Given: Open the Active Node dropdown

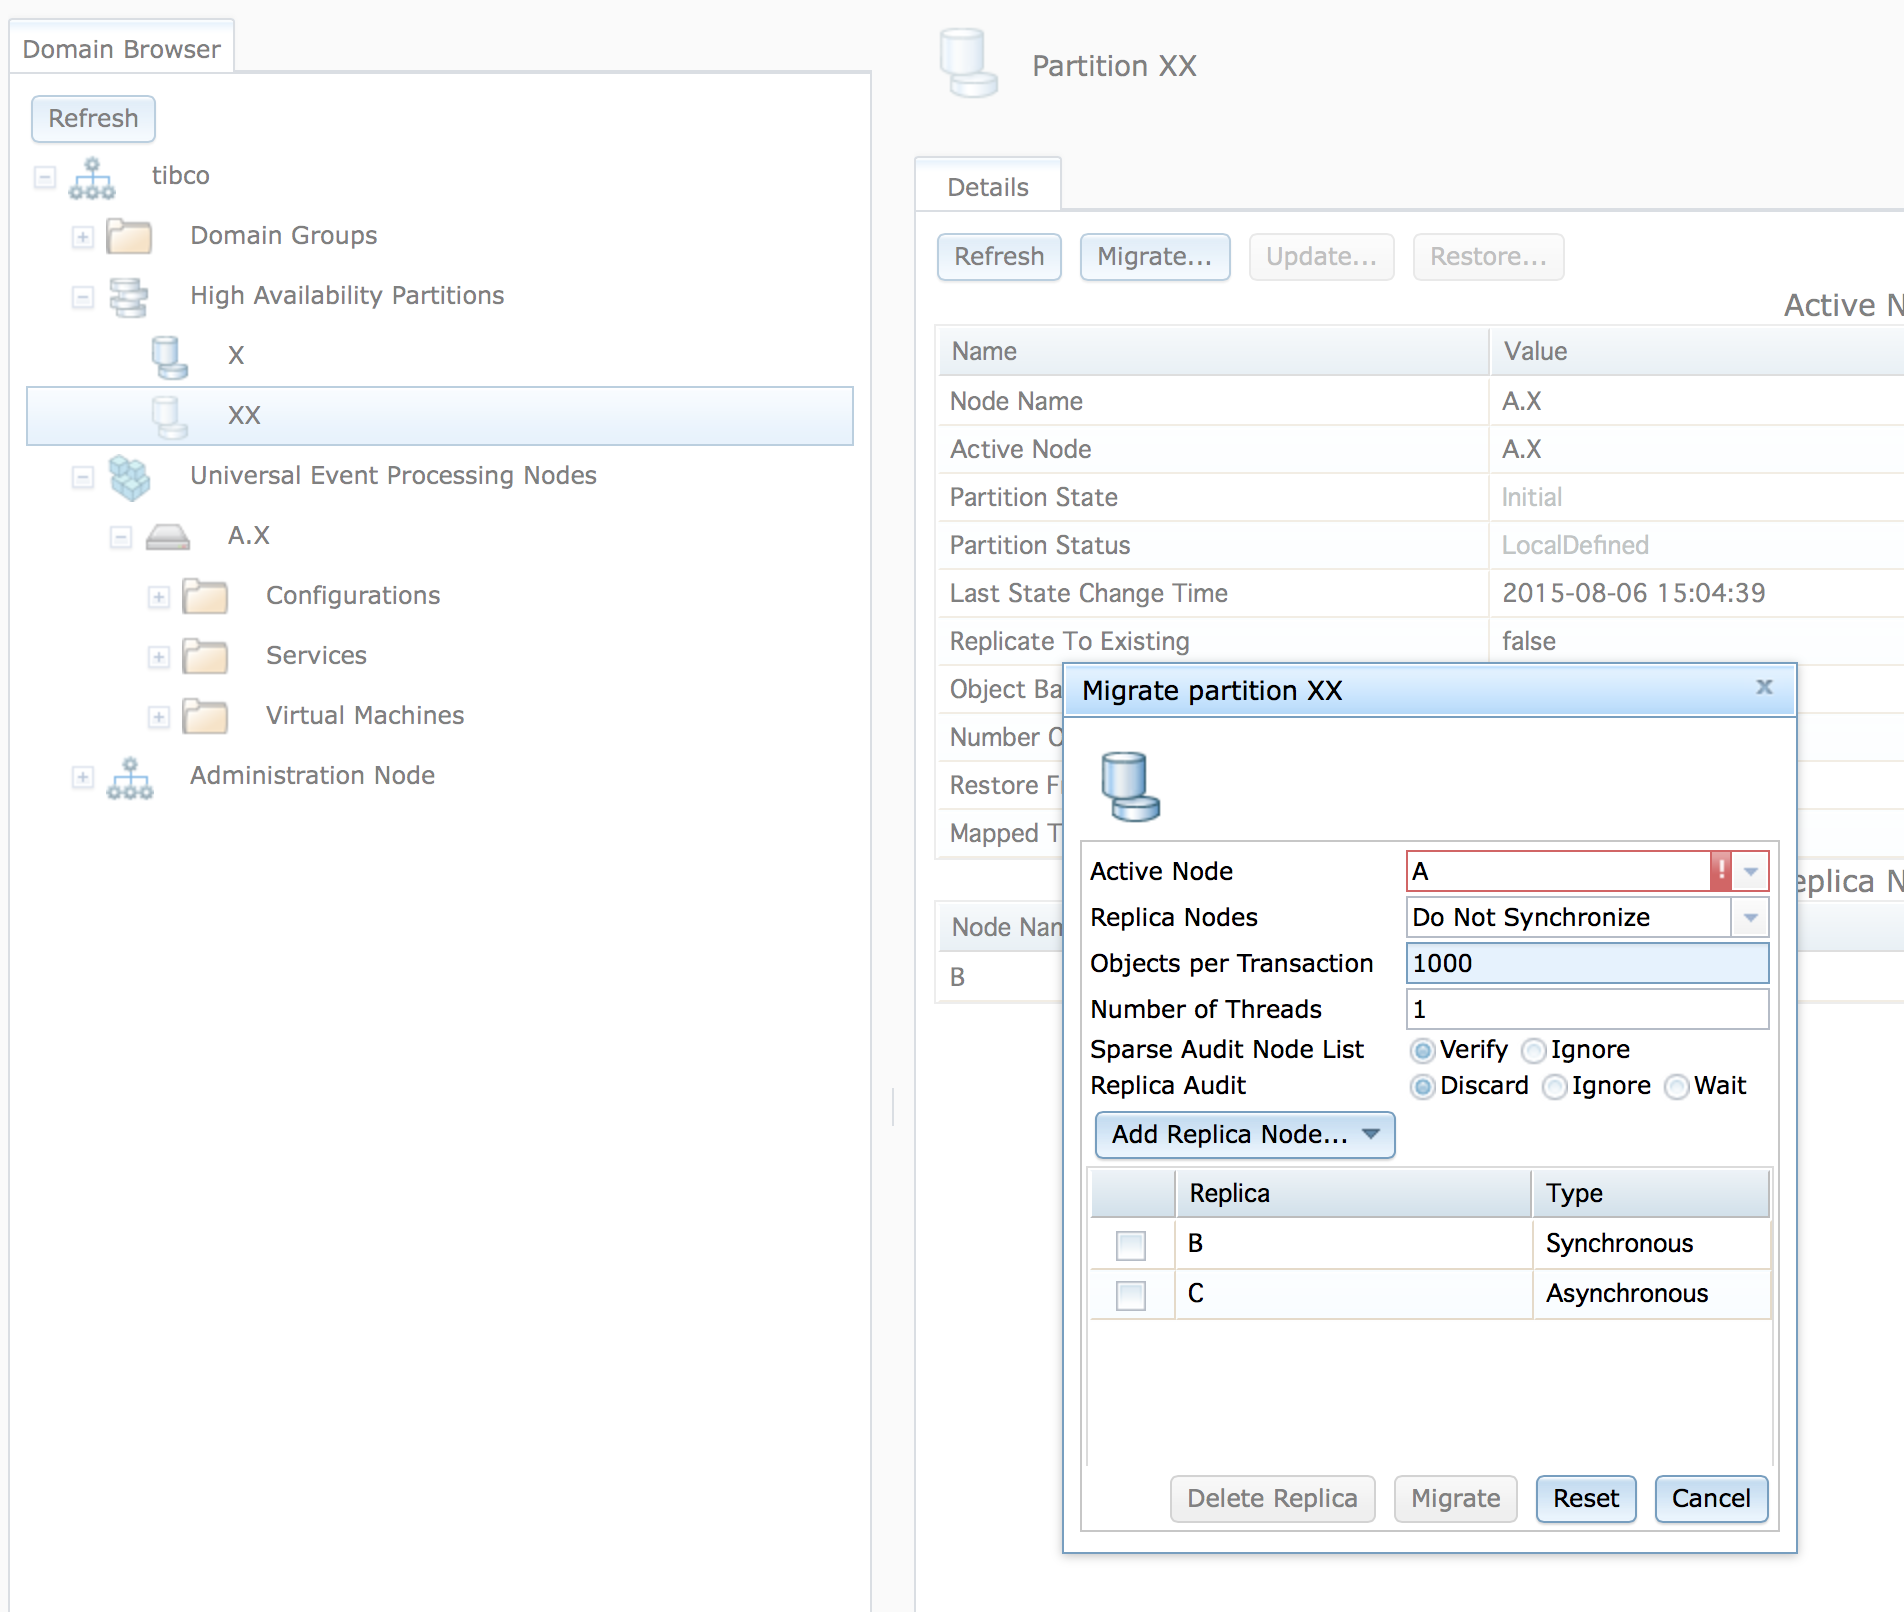Looking at the screenshot, I should (x=1750, y=871).
